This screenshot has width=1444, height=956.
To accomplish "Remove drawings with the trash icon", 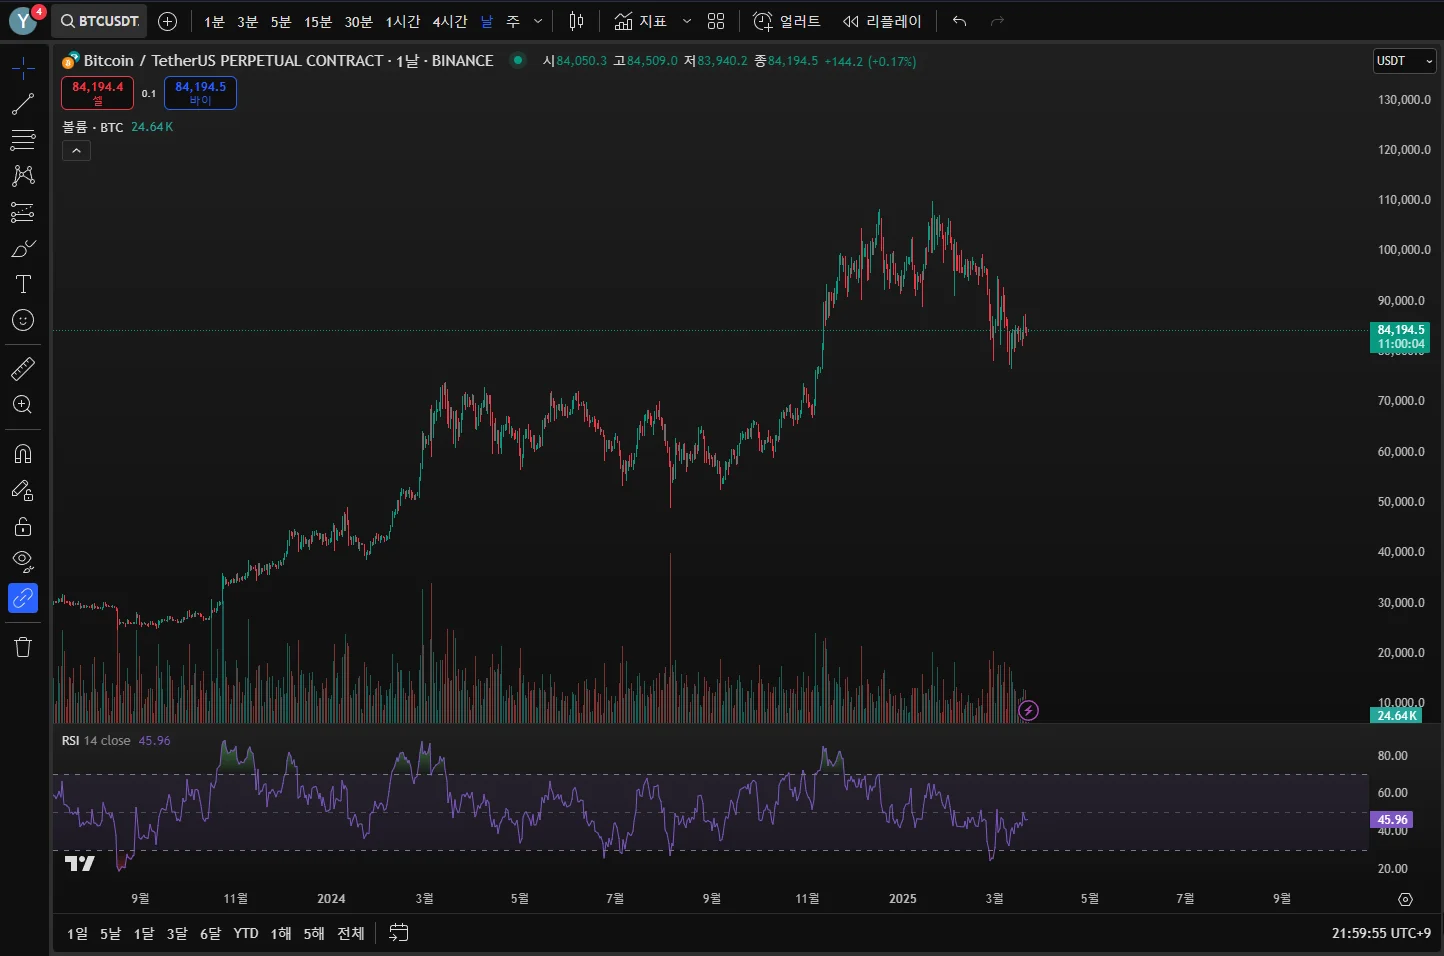I will coord(23,647).
